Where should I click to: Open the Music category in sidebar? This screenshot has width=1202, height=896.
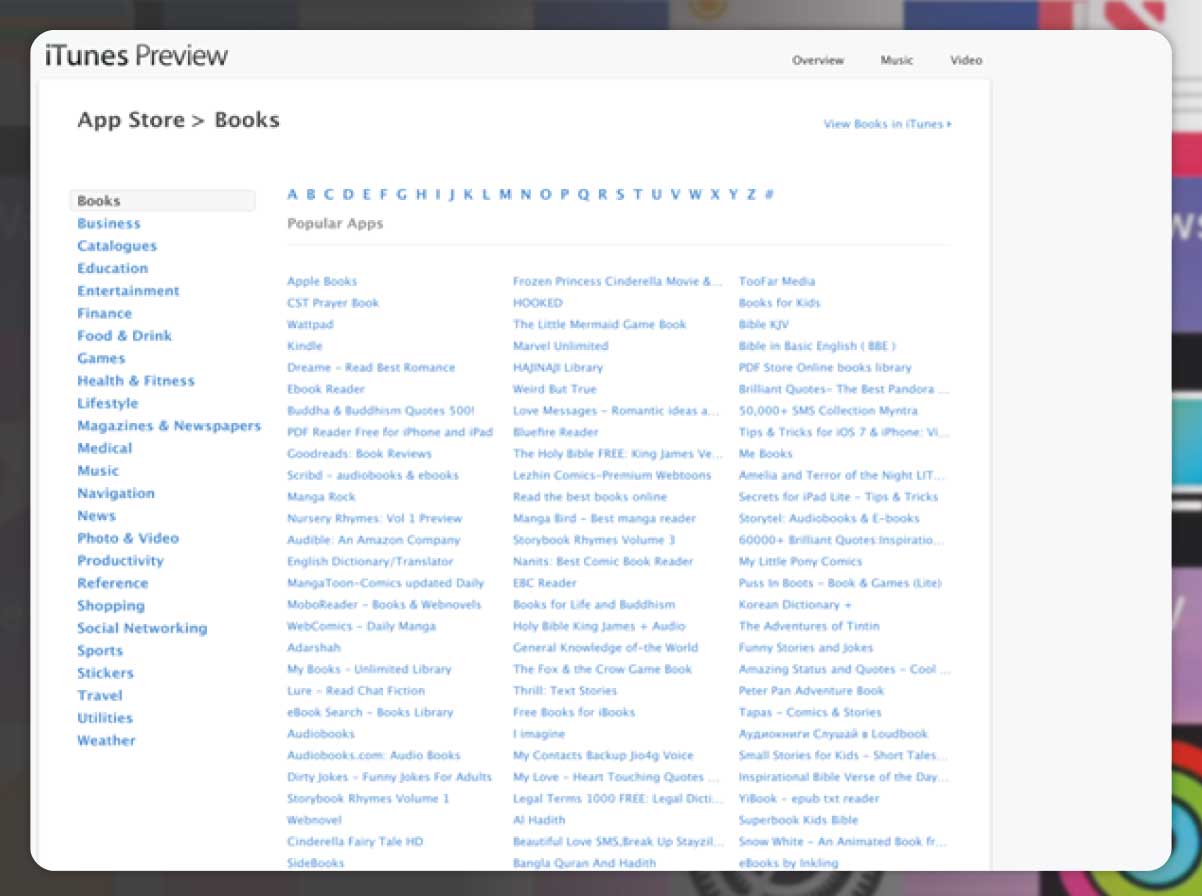pos(98,471)
